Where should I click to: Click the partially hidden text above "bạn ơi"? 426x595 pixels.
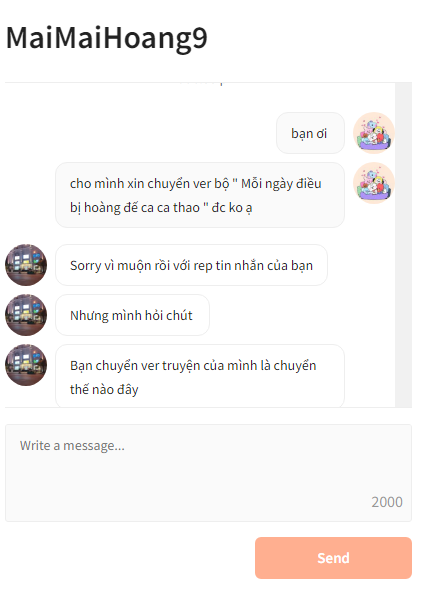(x=201, y=83)
